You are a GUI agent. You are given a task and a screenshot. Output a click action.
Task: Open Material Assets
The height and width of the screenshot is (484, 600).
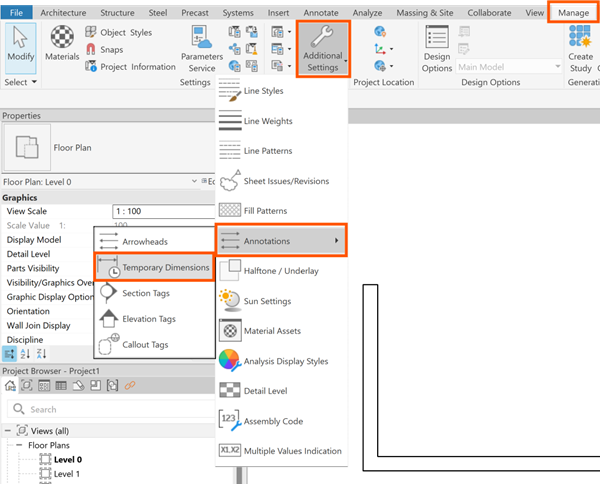(281, 331)
